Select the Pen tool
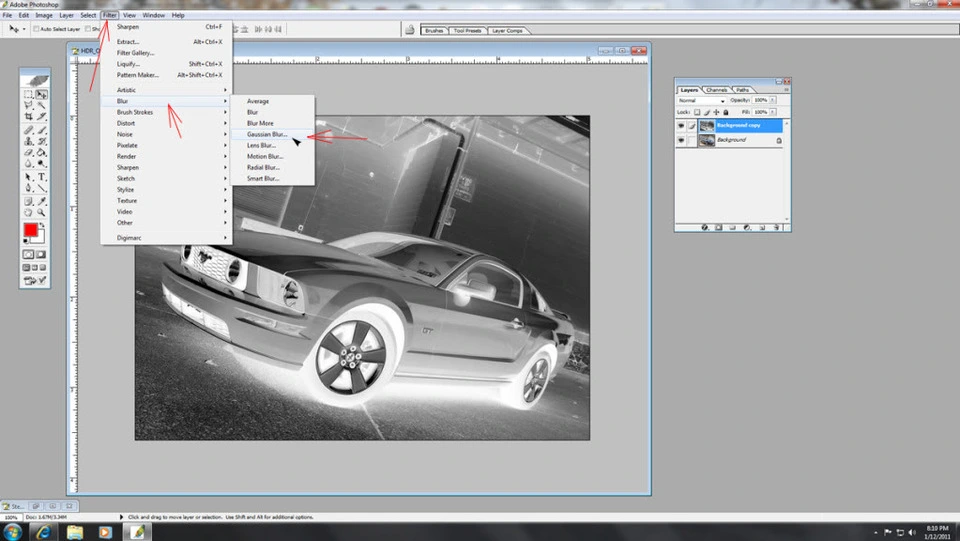The height and width of the screenshot is (541, 960). (28, 187)
